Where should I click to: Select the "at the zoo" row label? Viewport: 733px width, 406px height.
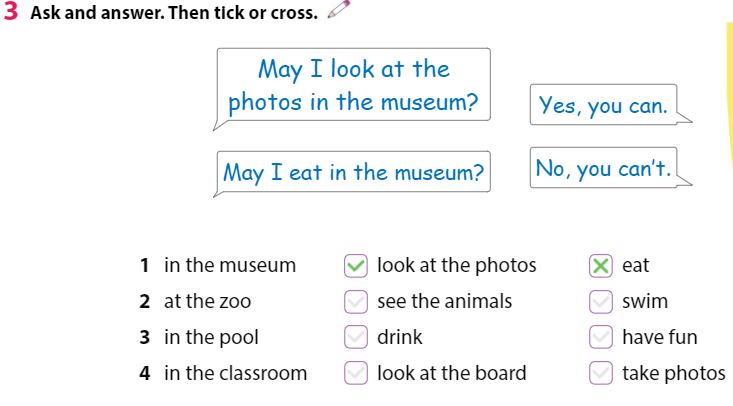pos(207,302)
